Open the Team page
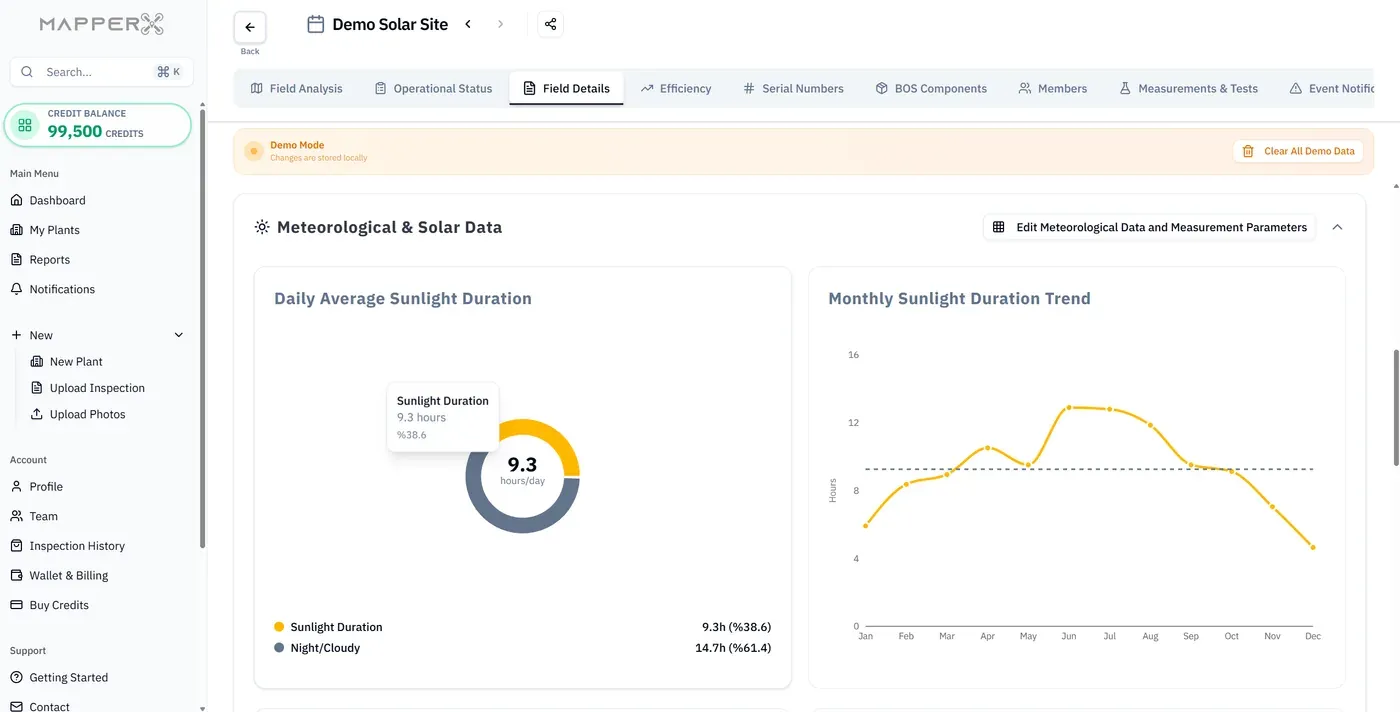The height and width of the screenshot is (712, 1400). click(43, 516)
